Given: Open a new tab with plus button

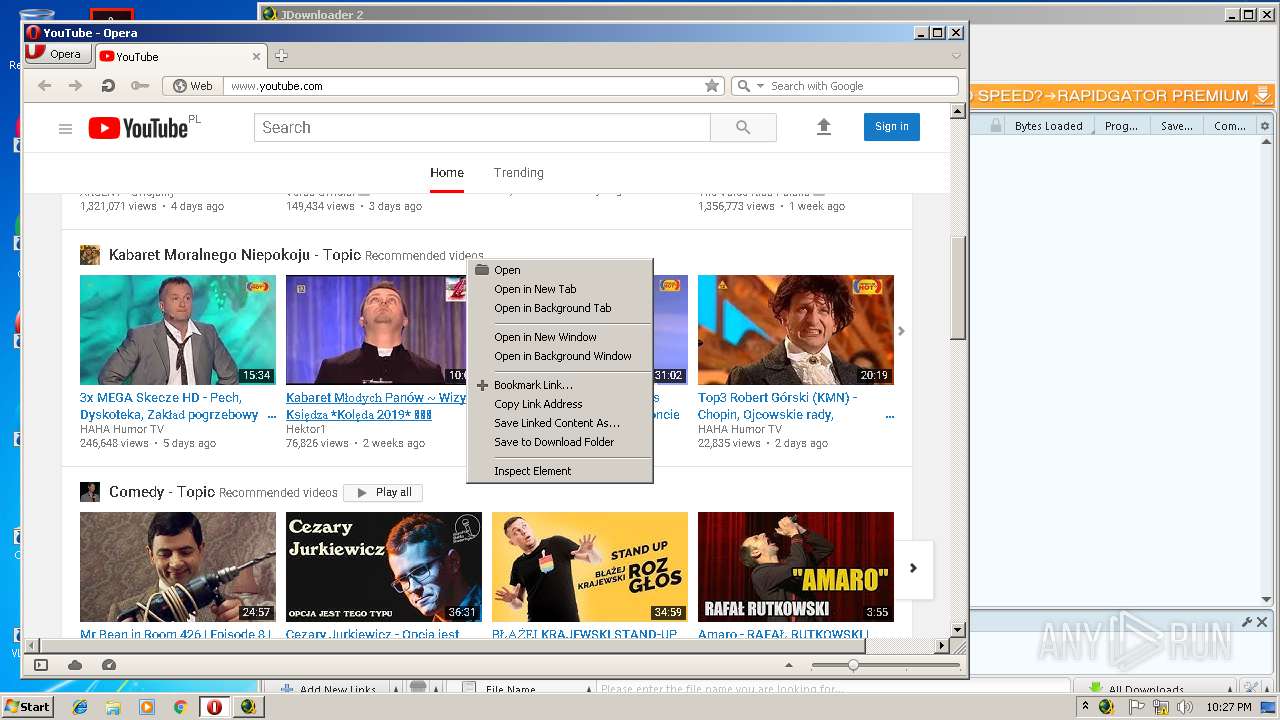Looking at the screenshot, I should click(282, 56).
